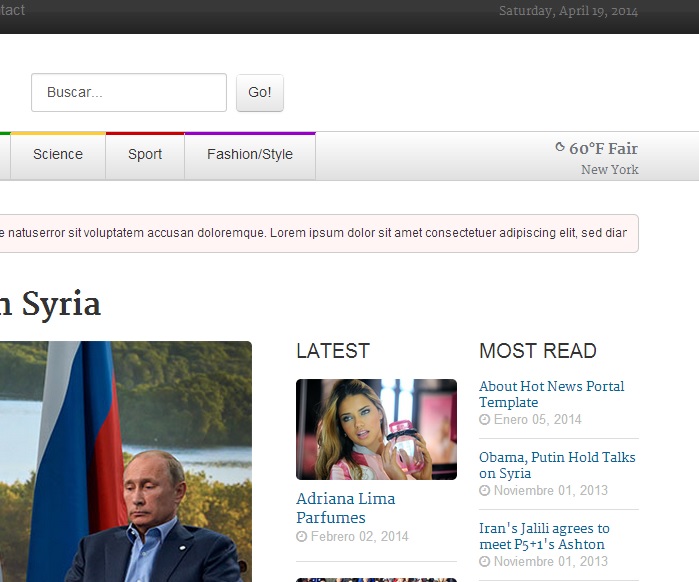Click the Enero 05, 2014 date text
The height and width of the screenshot is (582, 699).
pyautogui.click(x=538, y=419)
